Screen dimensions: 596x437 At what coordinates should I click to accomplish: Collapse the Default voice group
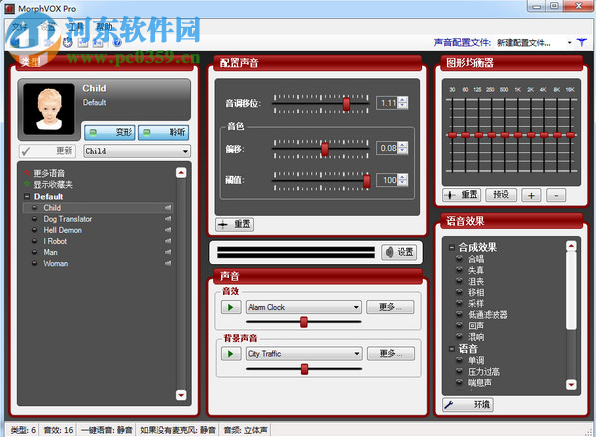[27, 196]
